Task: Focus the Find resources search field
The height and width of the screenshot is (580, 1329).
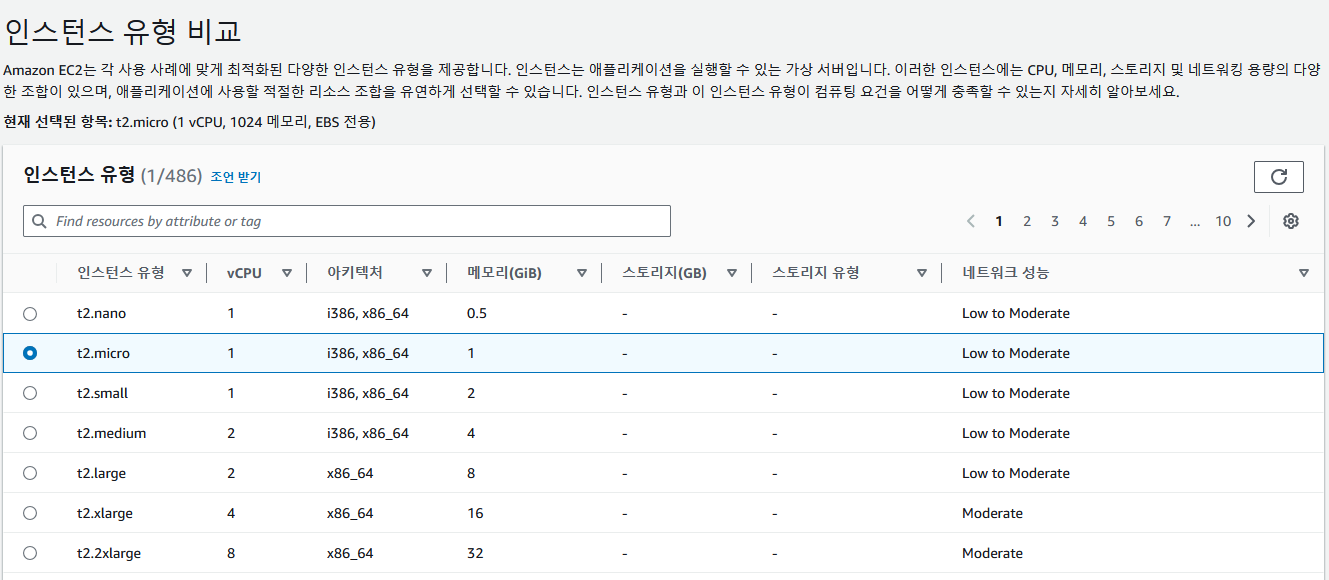Action: tap(346, 221)
